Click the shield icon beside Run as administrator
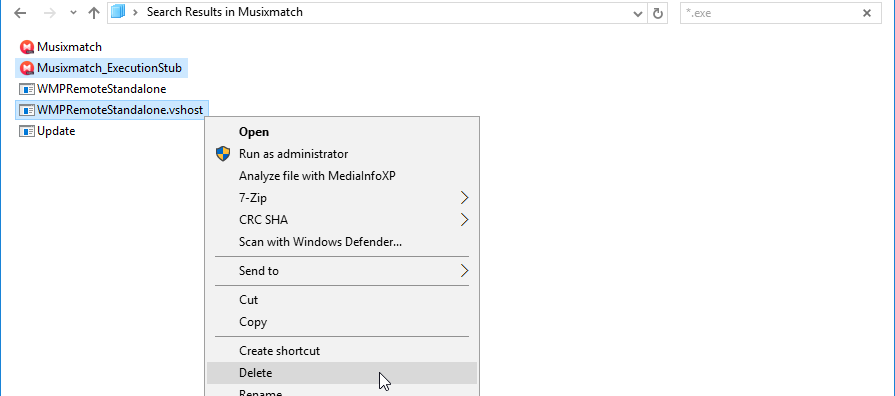 pyautogui.click(x=223, y=153)
